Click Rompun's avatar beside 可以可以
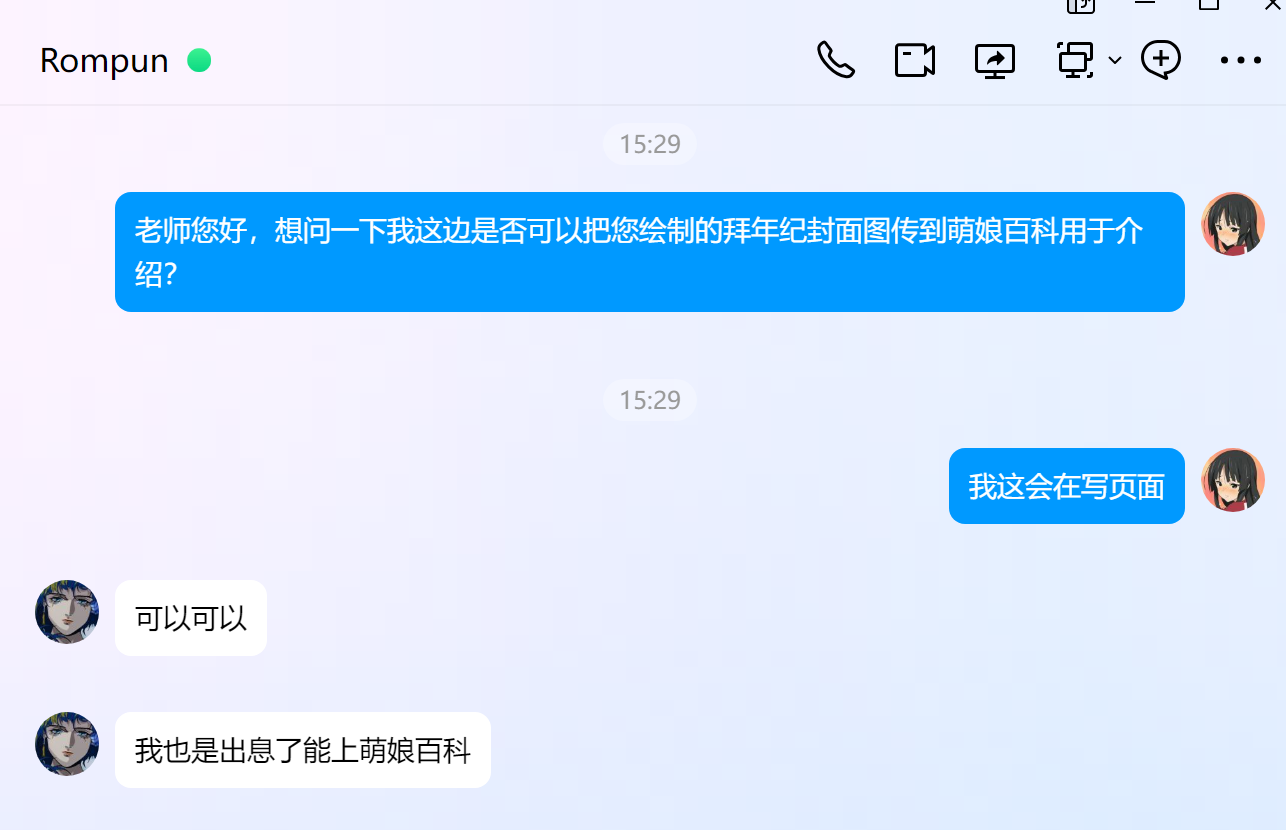Image resolution: width=1286 pixels, height=830 pixels. pyautogui.click(x=67, y=612)
